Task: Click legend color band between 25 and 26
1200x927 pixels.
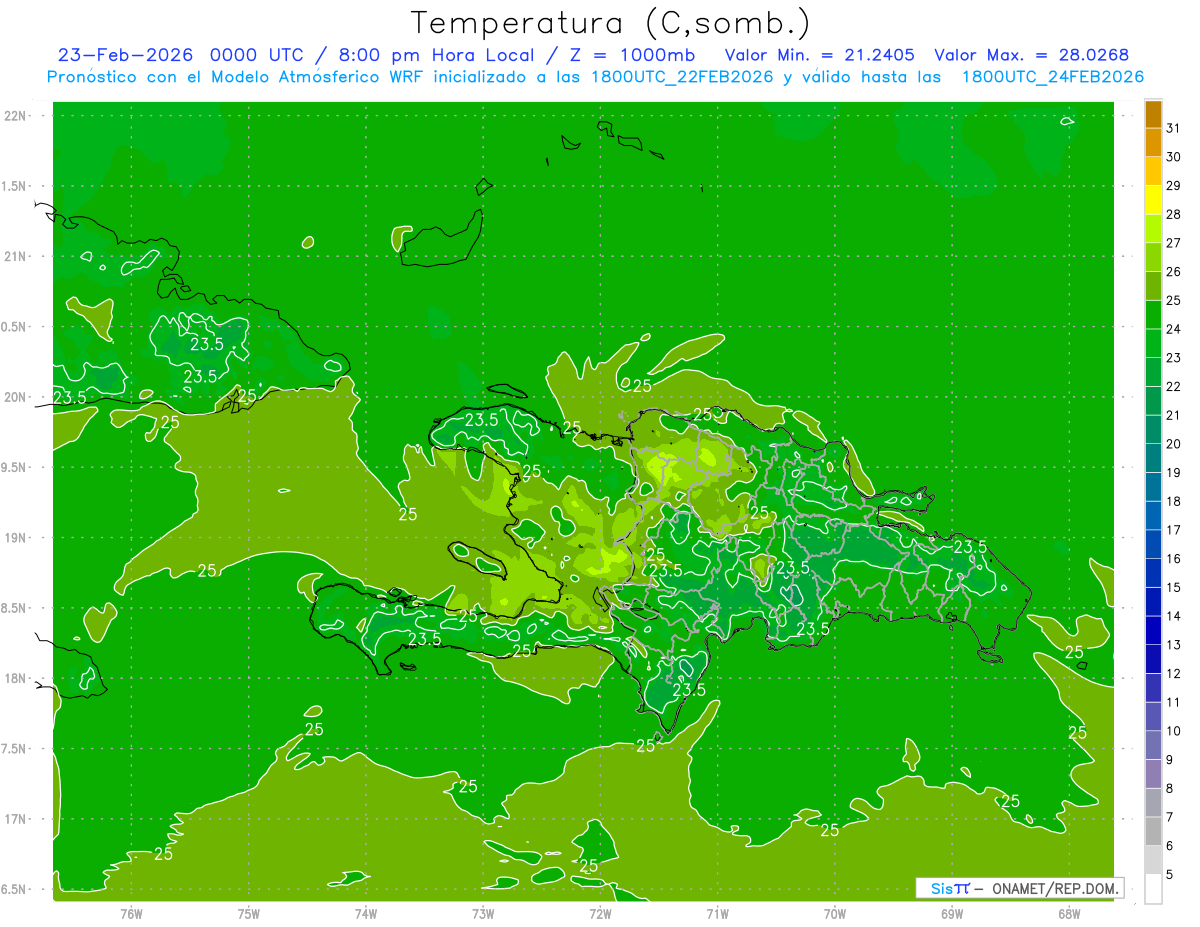Action: point(1153,285)
